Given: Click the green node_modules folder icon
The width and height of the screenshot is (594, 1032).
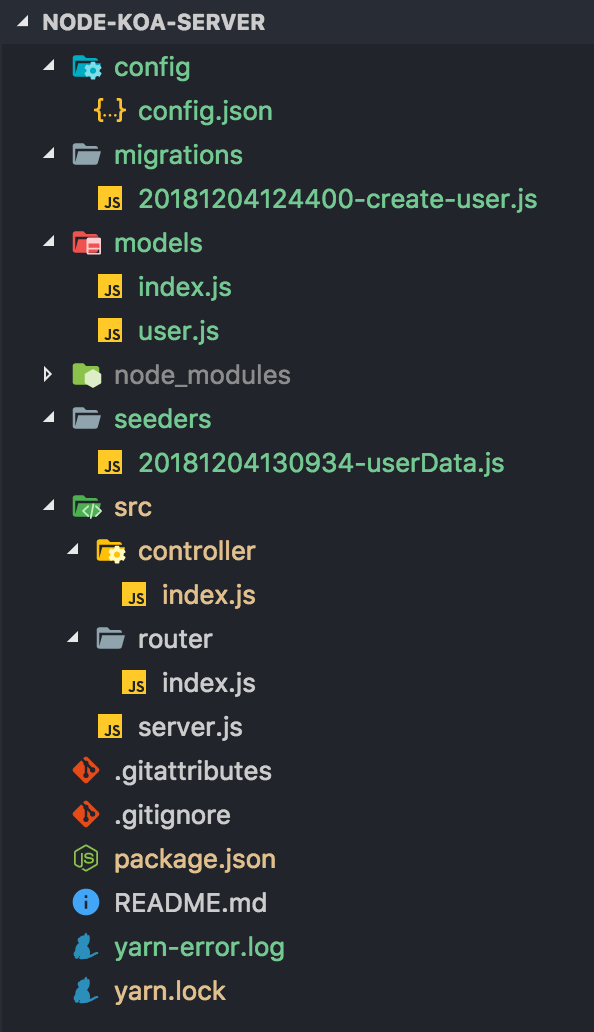Looking at the screenshot, I should (86, 375).
